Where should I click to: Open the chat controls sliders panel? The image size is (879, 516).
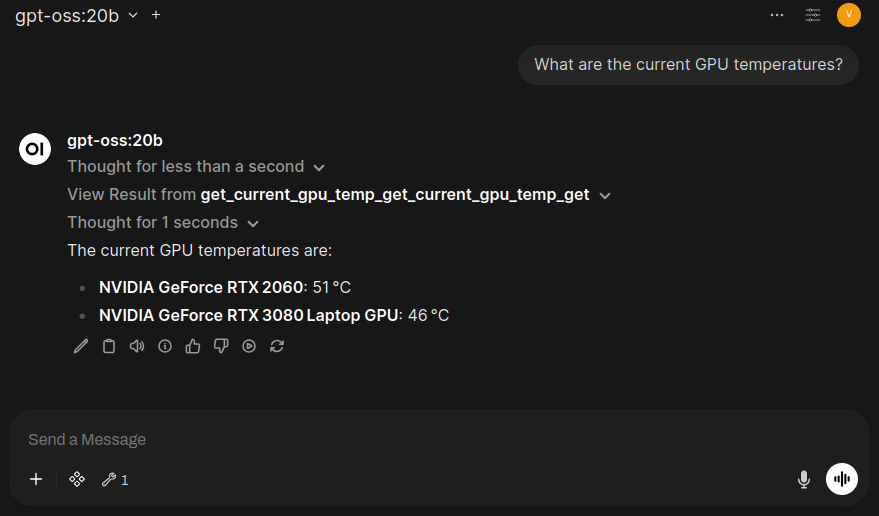tap(813, 15)
